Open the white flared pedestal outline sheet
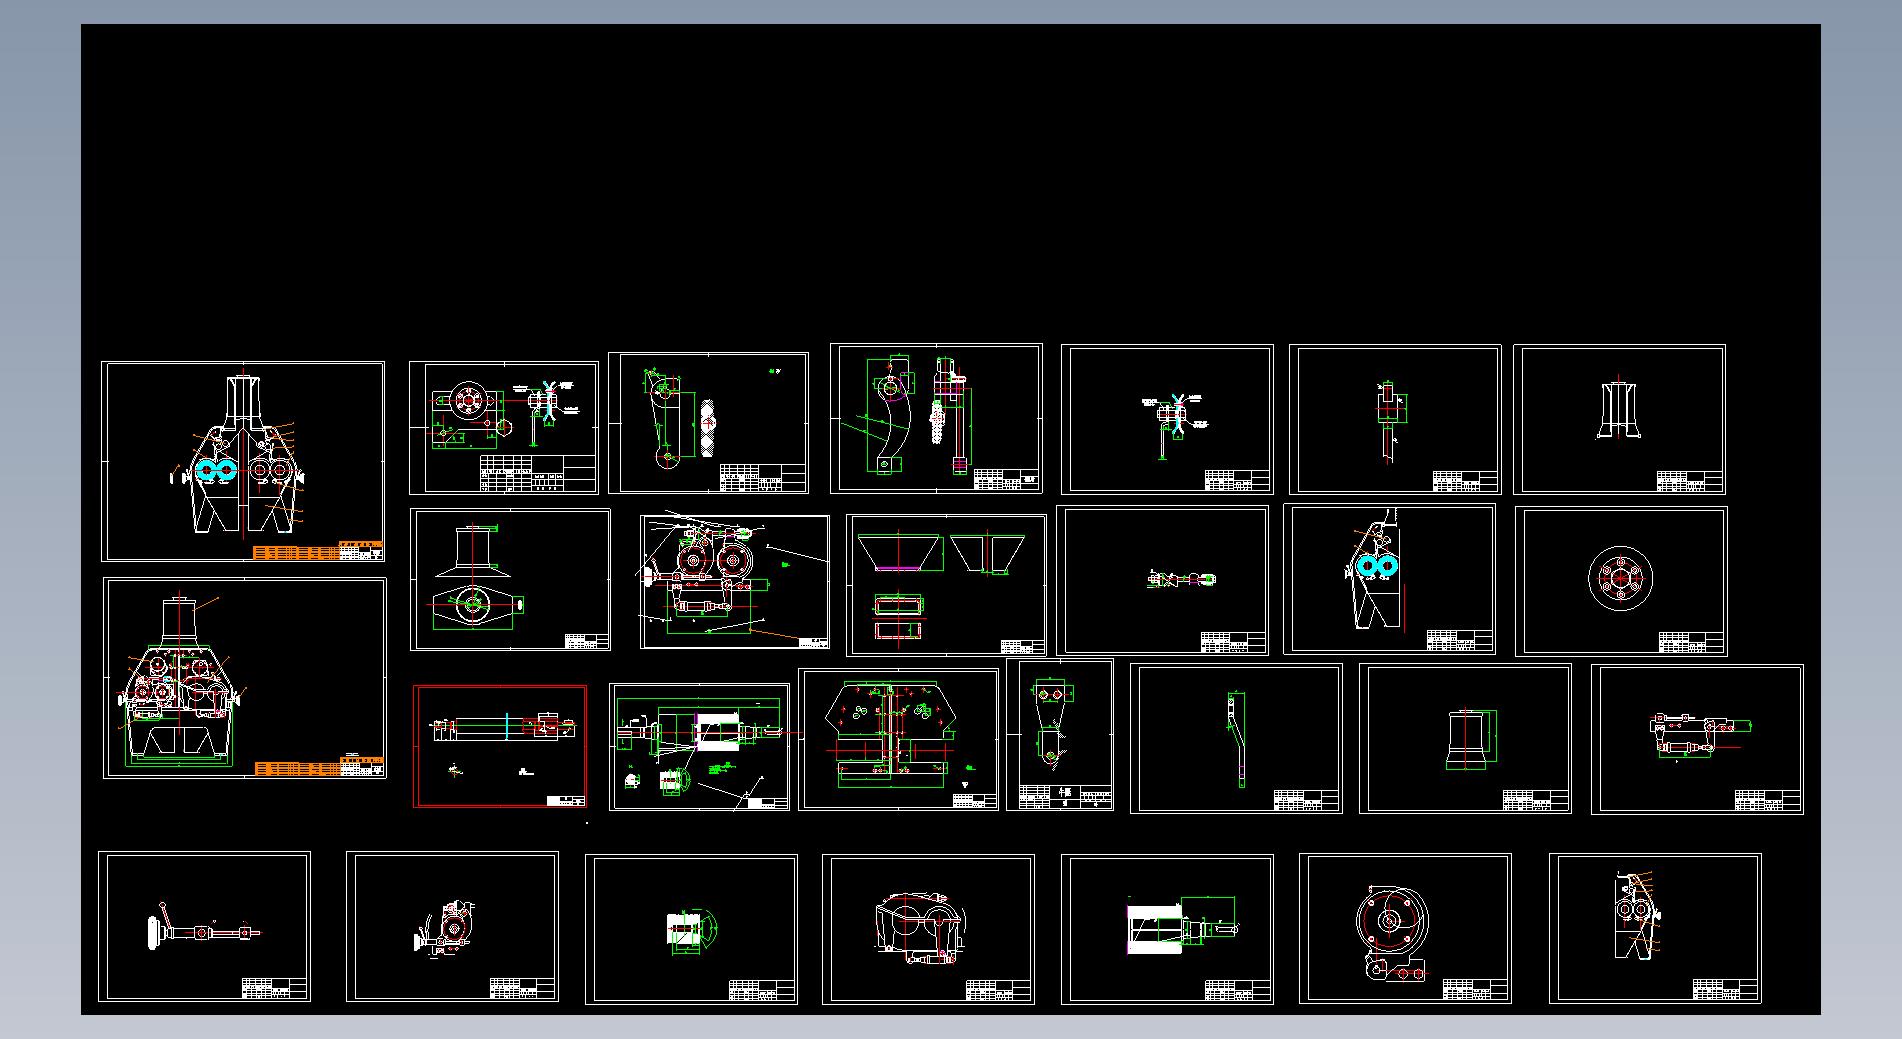 coord(1620,419)
